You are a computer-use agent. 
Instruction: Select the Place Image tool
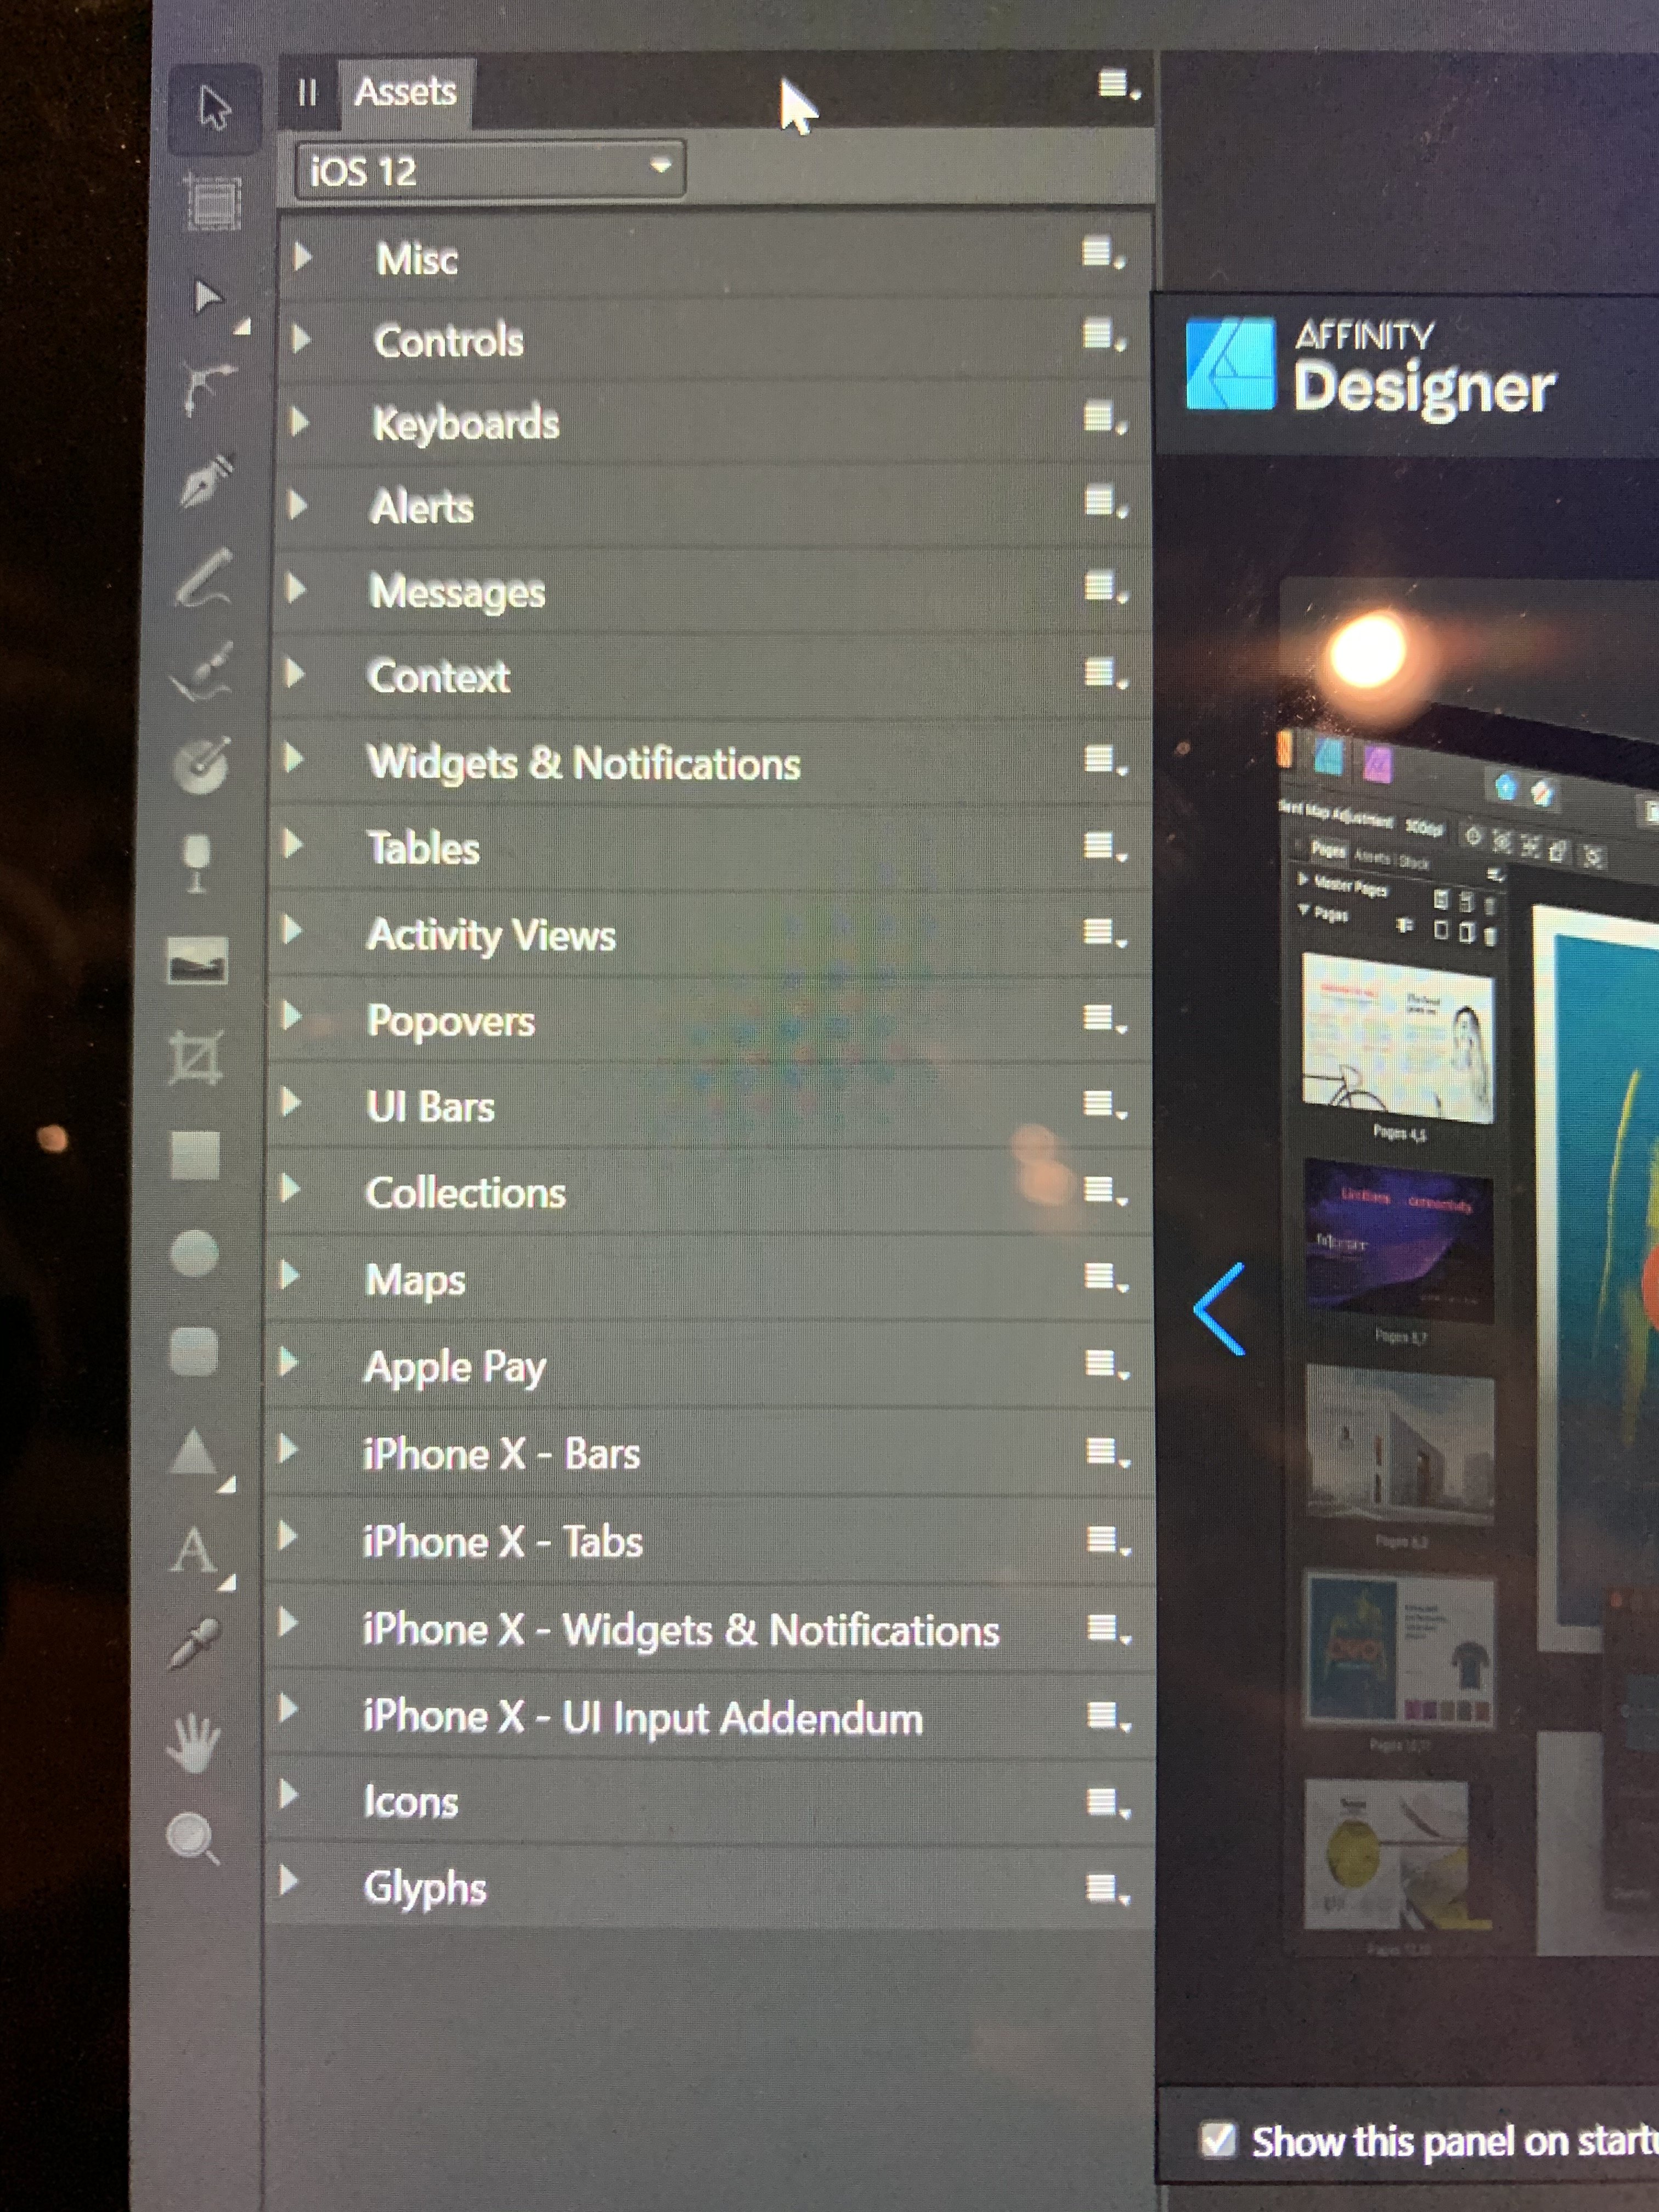point(196,960)
